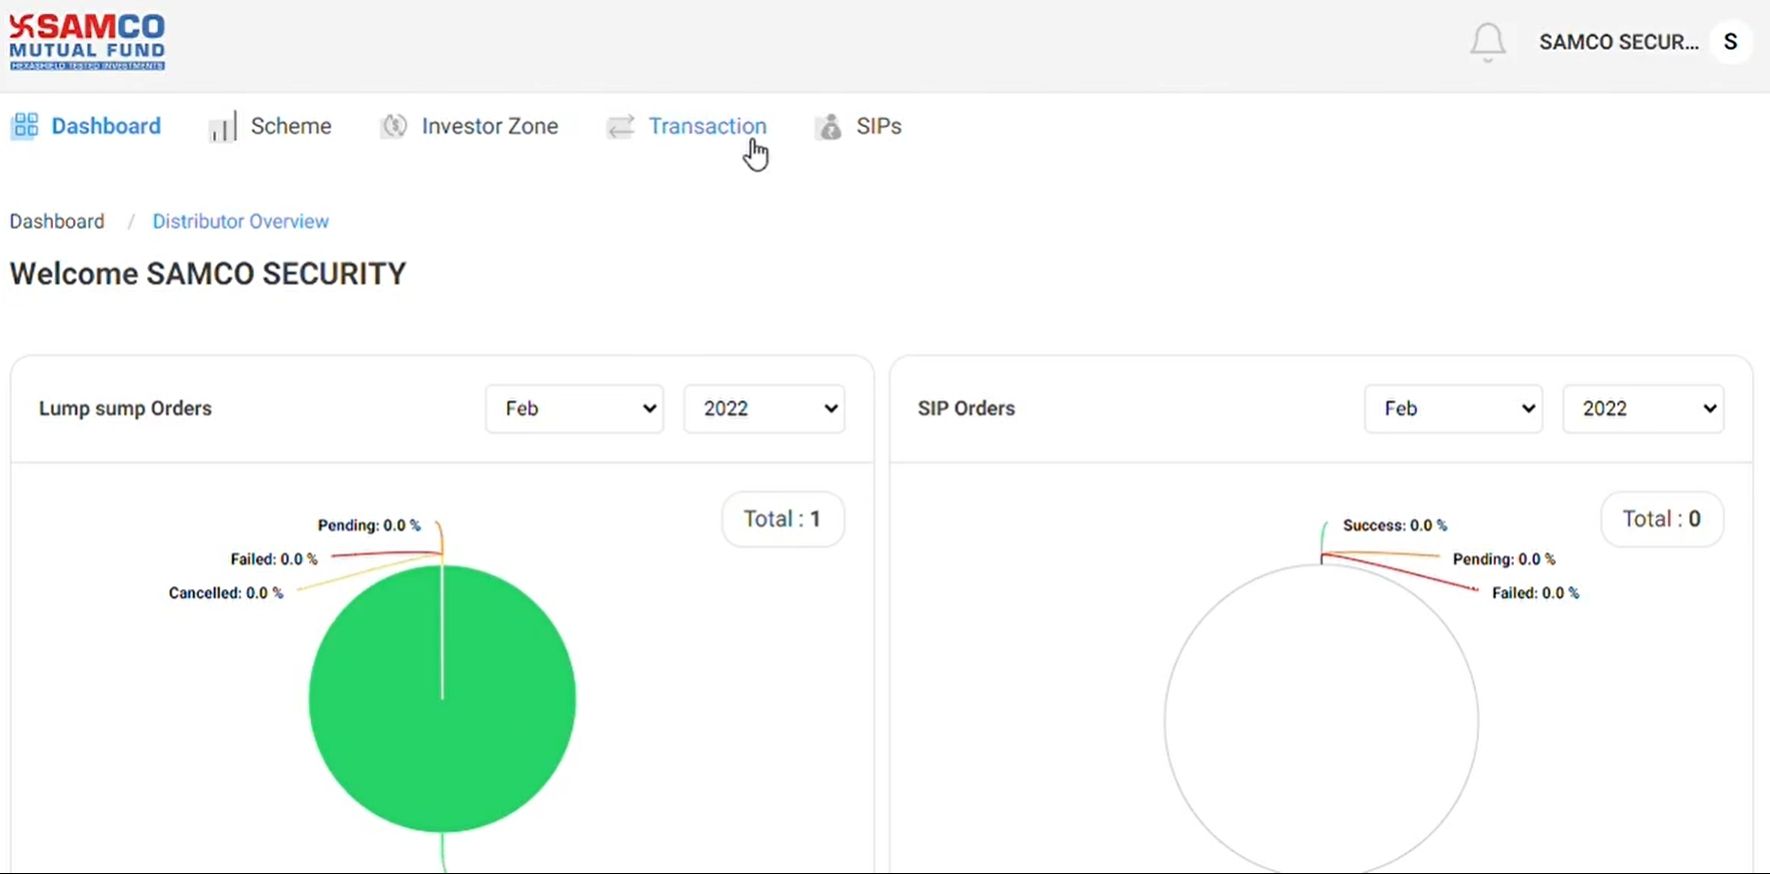The width and height of the screenshot is (1770, 874).
Task: Click the Dashboard breadcrumb
Action: click(x=57, y=221)
